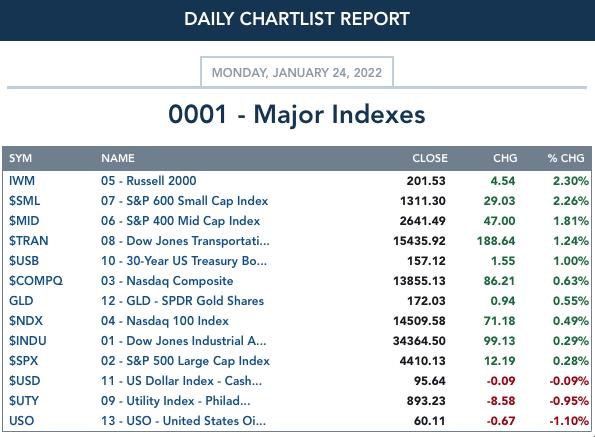Click 11 - US Dollar Index link
Viewport: 595px width, 437px height.
[181, 381]
